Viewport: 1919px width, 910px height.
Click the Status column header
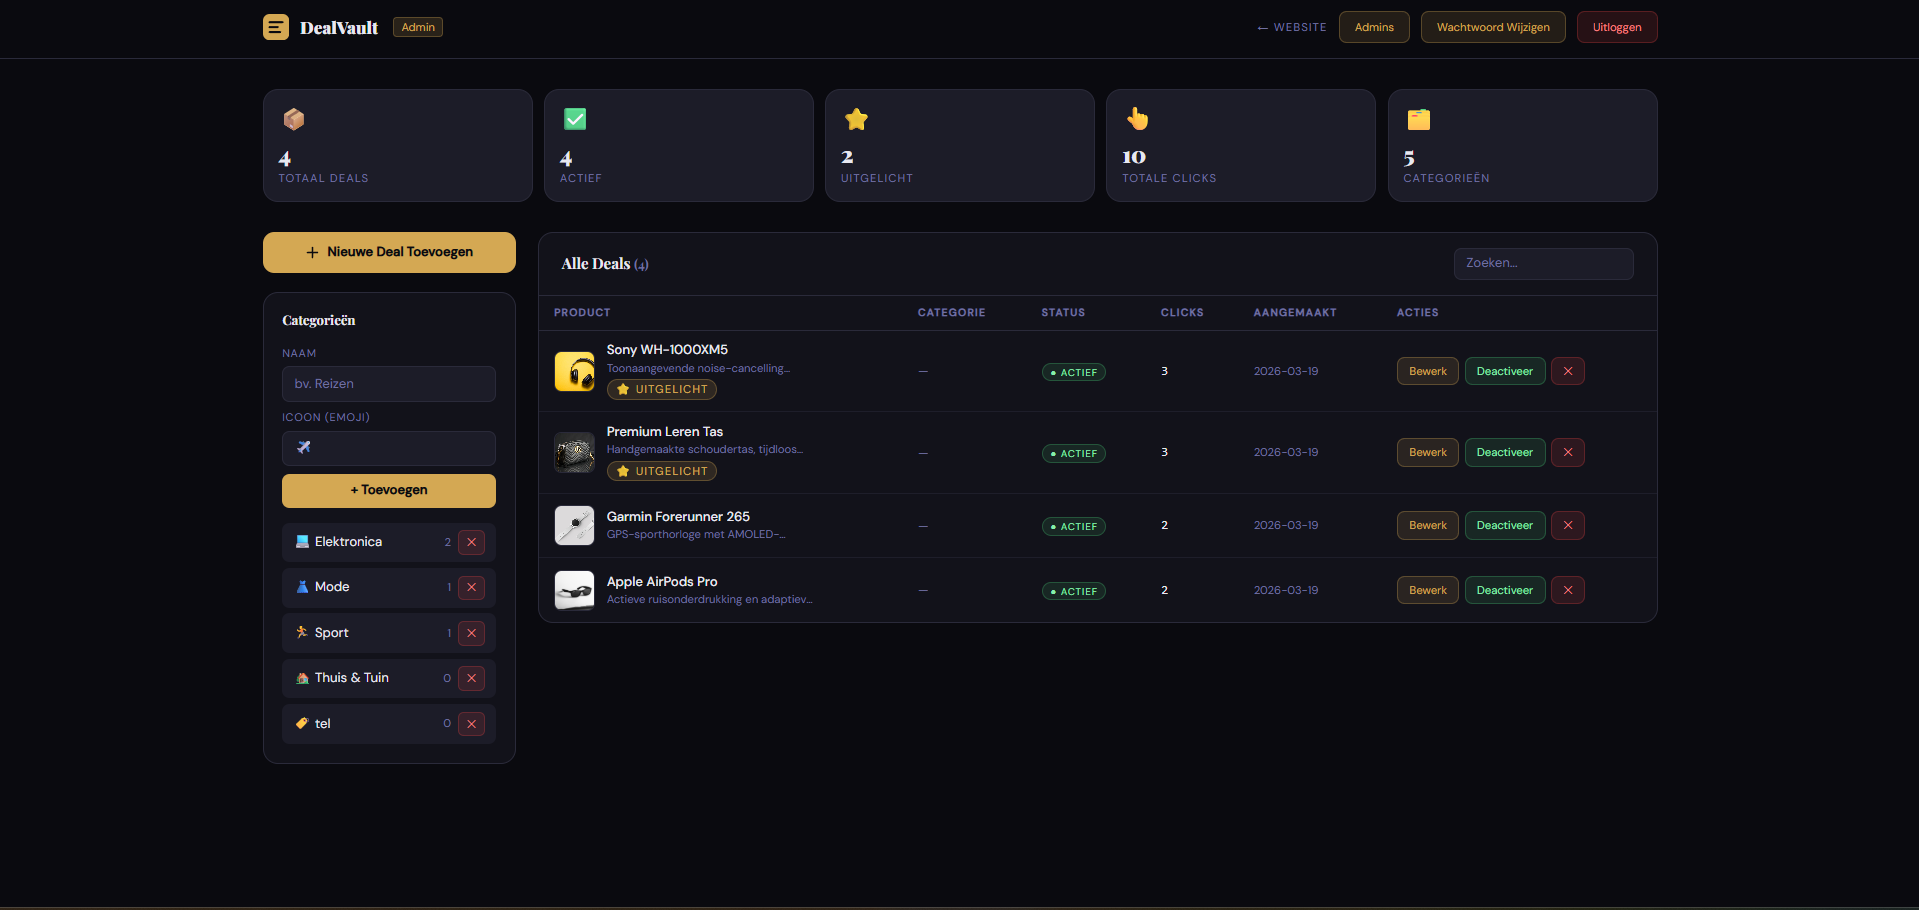[1063, 313]
